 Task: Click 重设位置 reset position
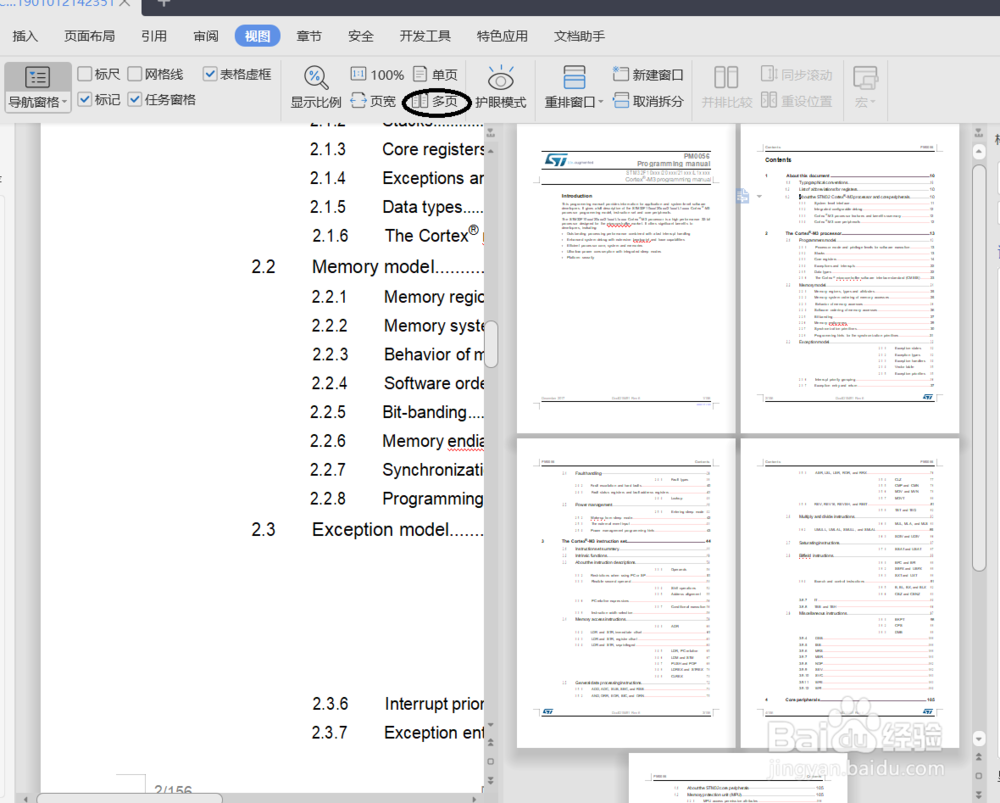pos(797,101)
